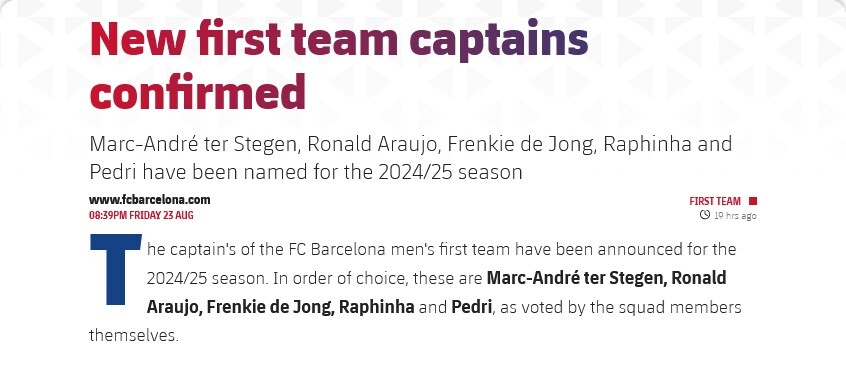Open the www.fcbarcelona.com source link
Viewport: 846px width, 366px height.
click(x=149, y=200)
